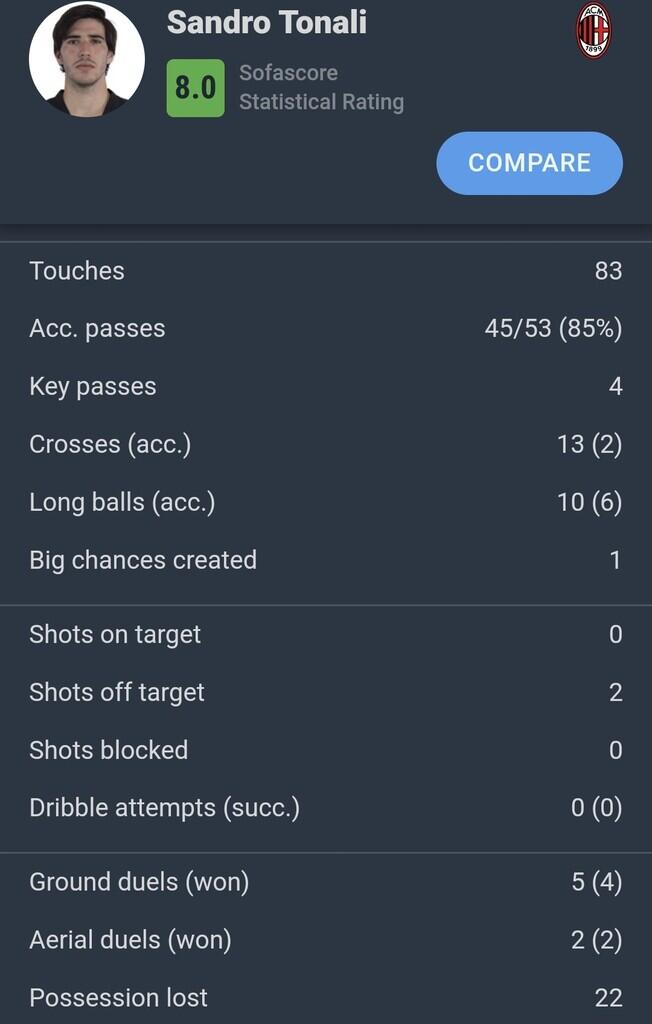Click the Dribble attempts (succ.) label
The image size is (652, 1024).
point(165,808)
